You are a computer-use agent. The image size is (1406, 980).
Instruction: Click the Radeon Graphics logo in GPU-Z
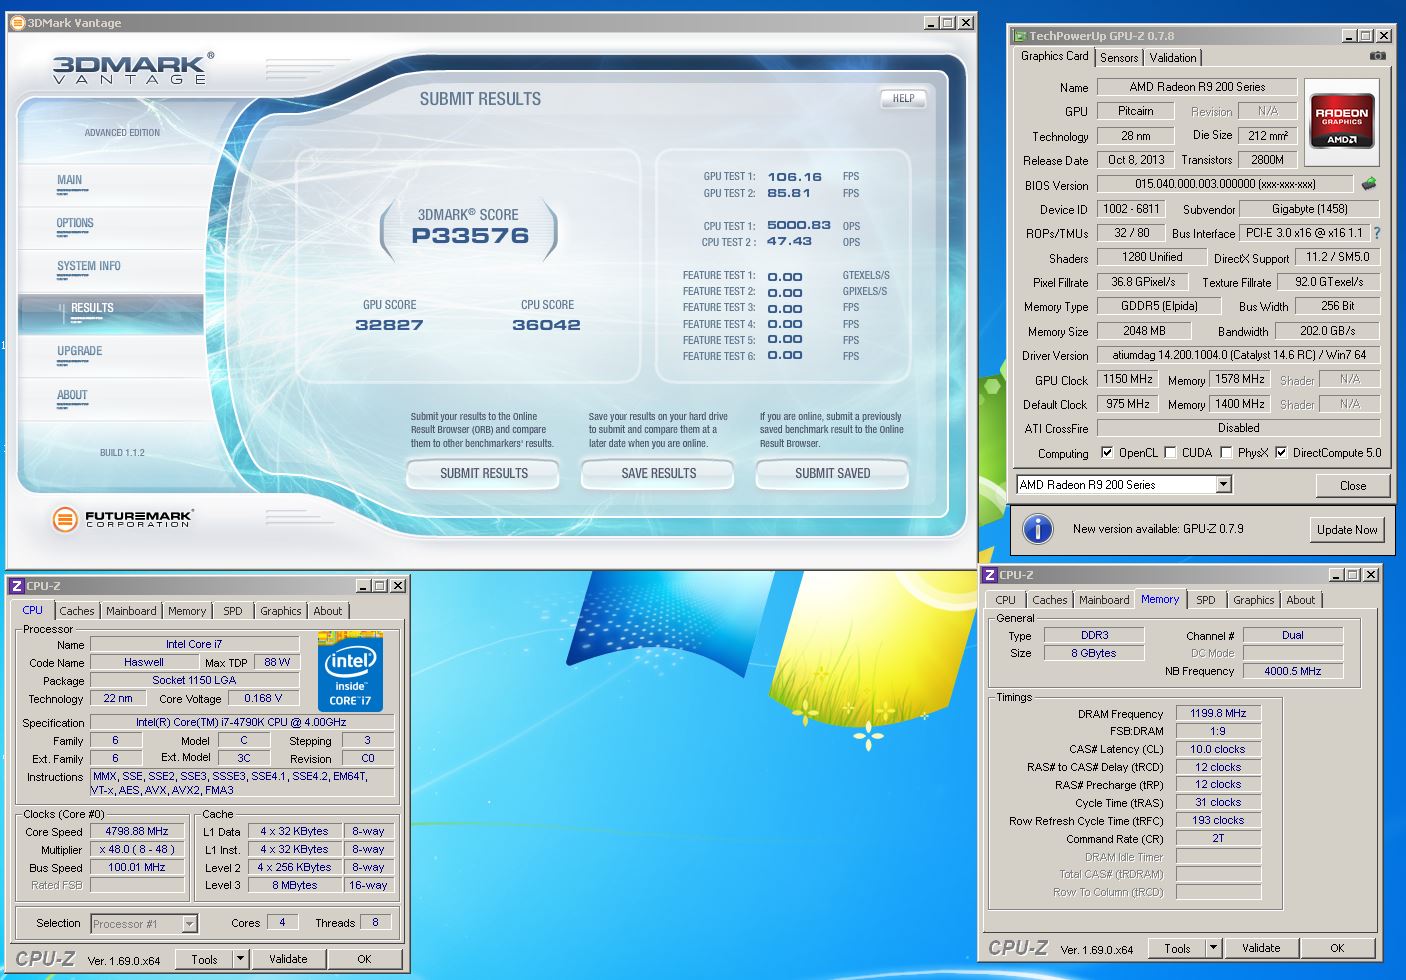[x=1341, y=123]
